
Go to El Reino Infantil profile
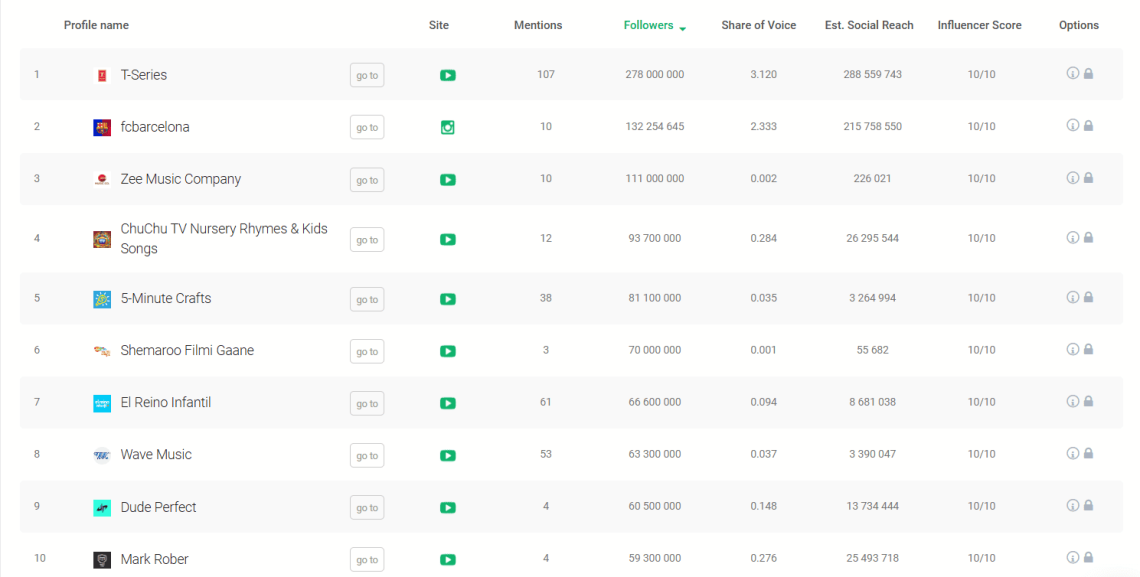coord(367,403)
